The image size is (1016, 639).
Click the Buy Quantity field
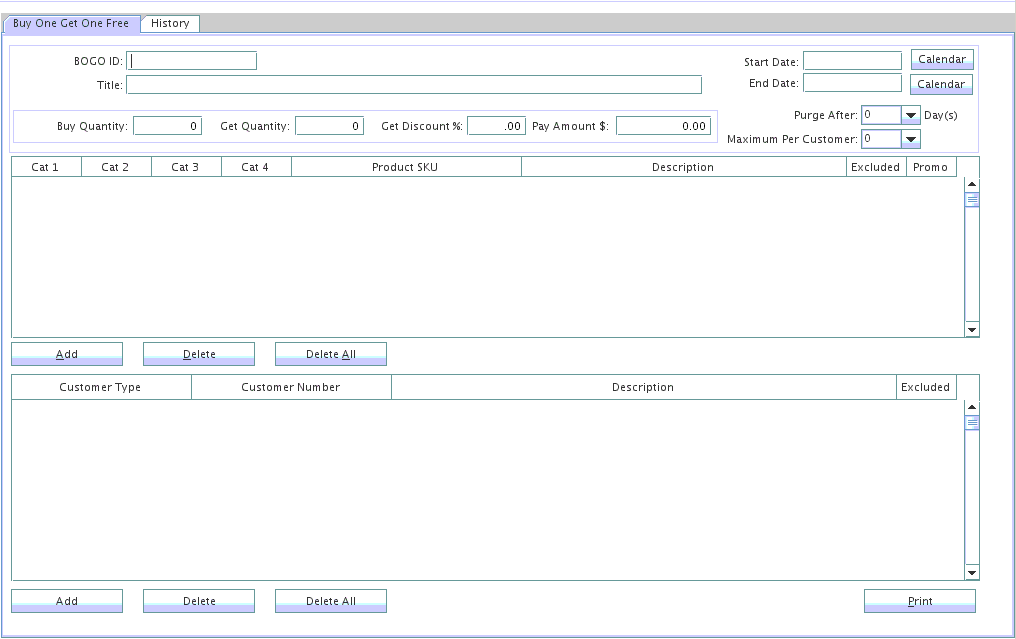pos(167,126)
